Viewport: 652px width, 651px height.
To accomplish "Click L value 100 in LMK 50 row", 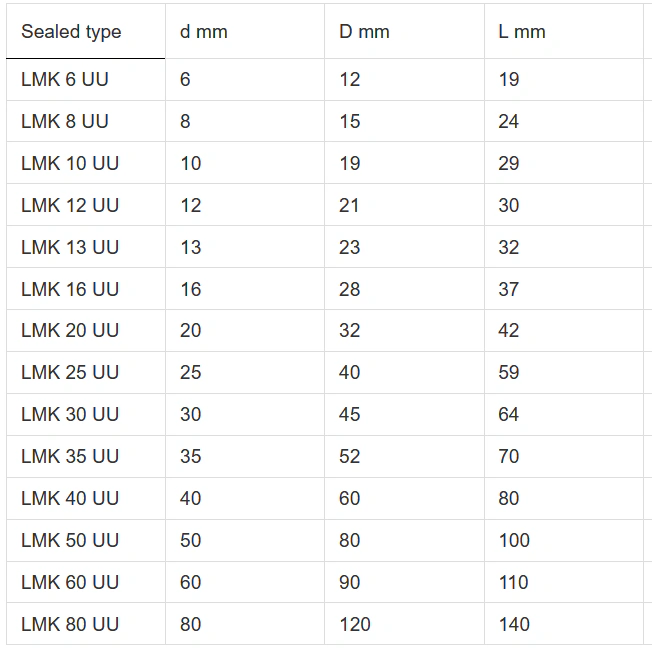I will point(514,540).
